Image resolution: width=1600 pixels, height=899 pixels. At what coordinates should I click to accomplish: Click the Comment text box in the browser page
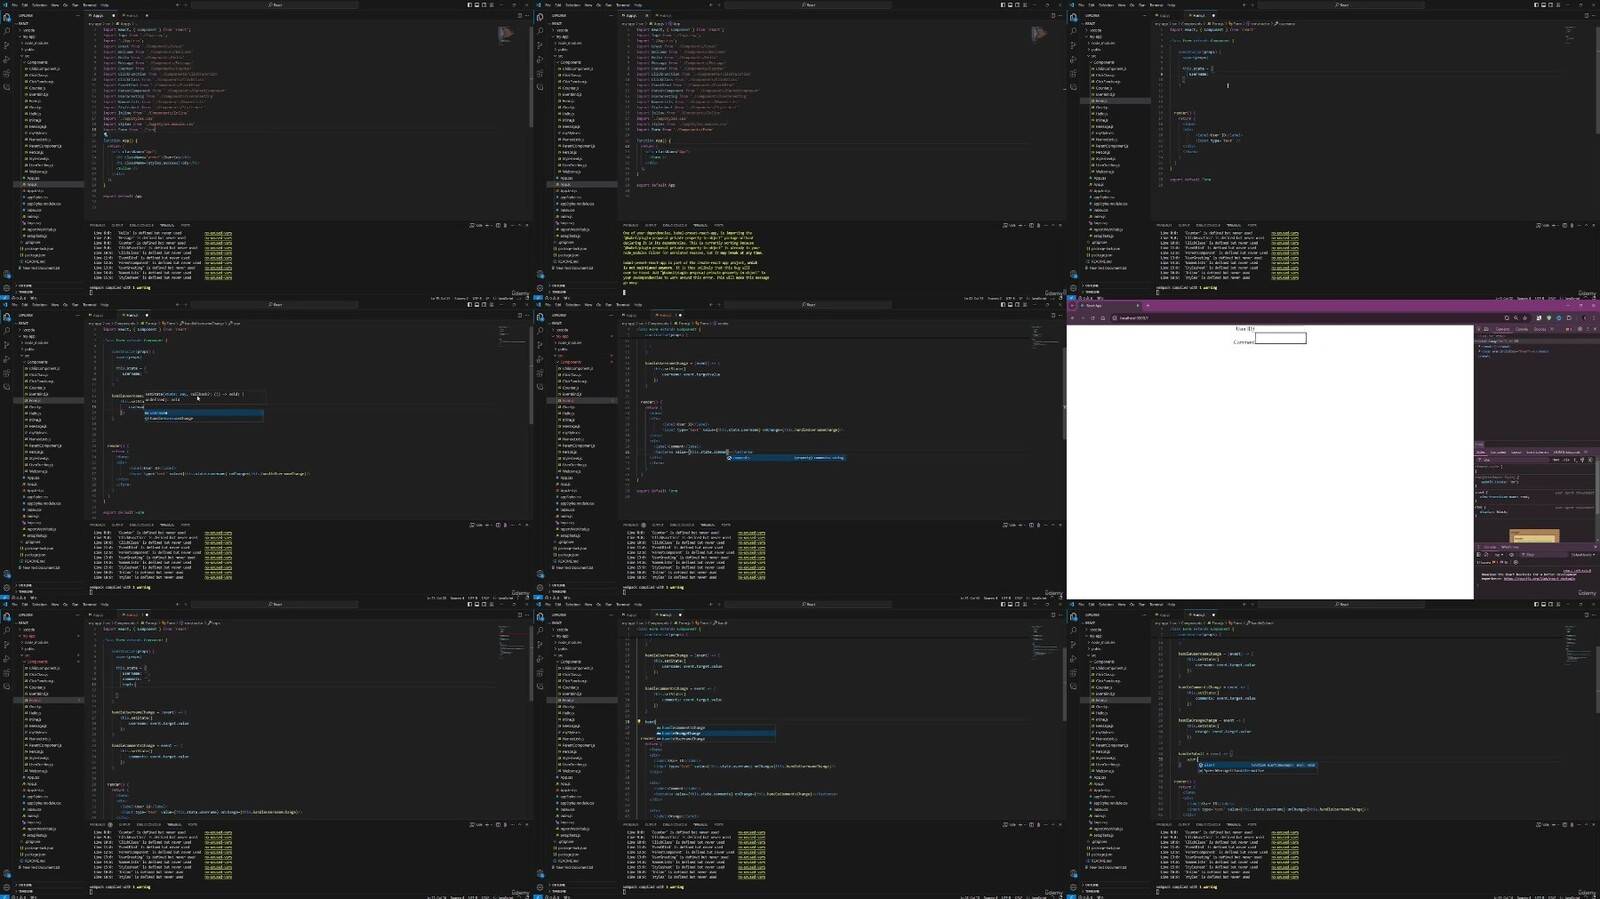[1280, 338]
